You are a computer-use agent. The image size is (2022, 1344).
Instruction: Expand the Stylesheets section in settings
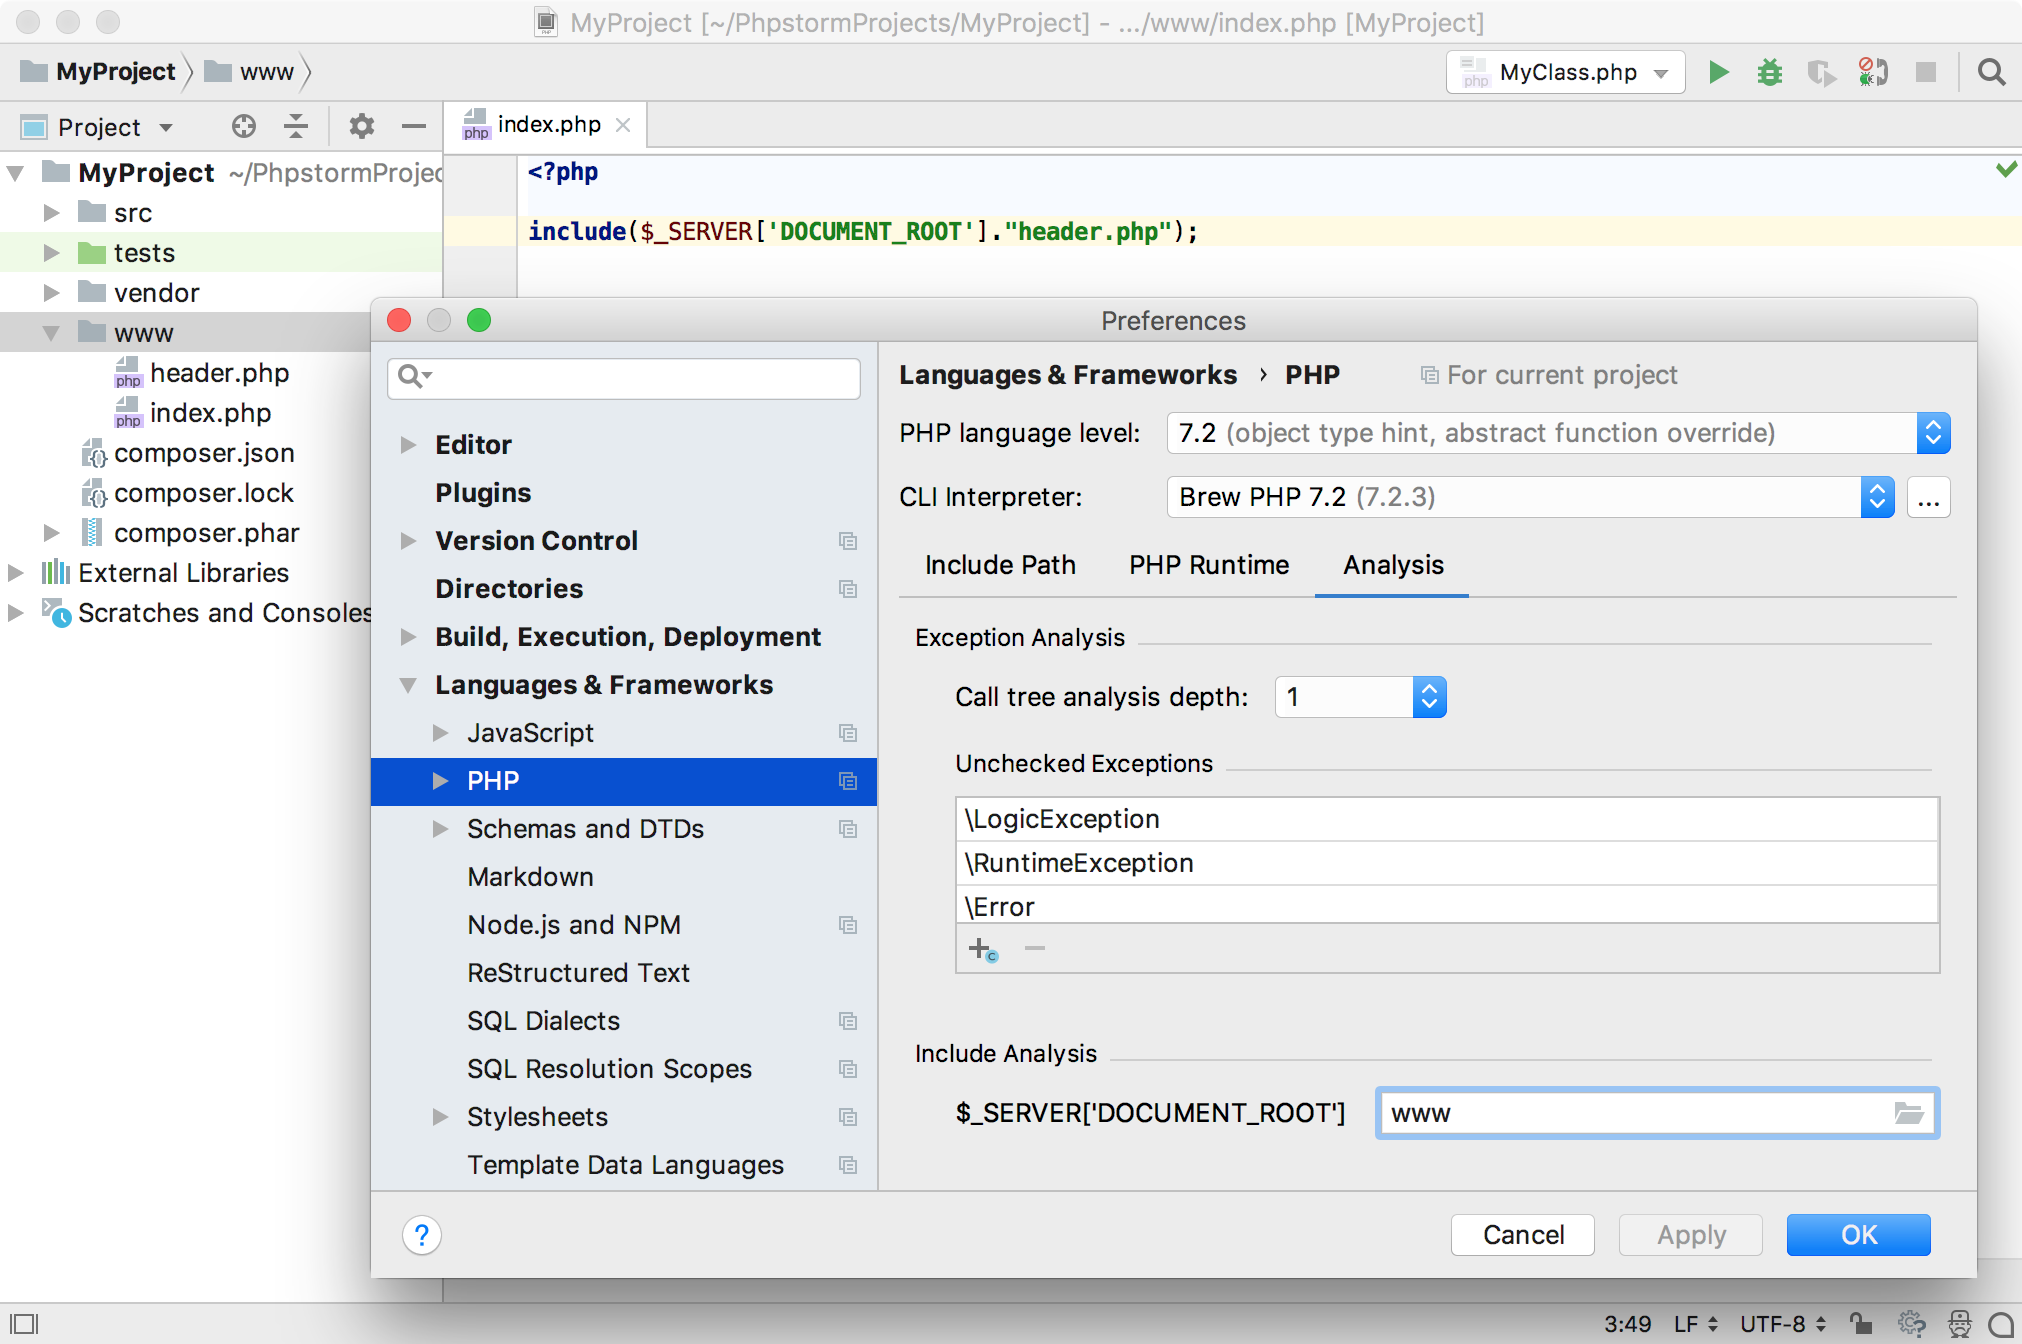tap(438, 1118)
